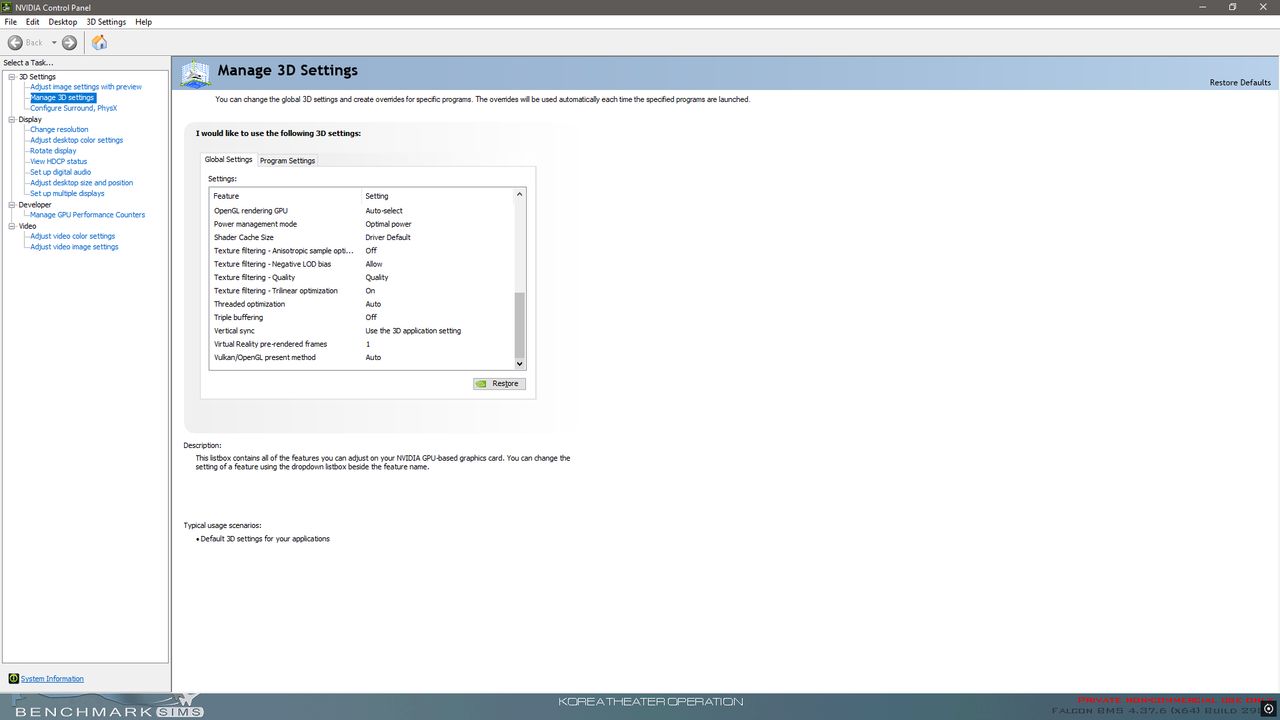Click the 'Driver Default' setting value
1280x720 pixels.
[388, 237]
